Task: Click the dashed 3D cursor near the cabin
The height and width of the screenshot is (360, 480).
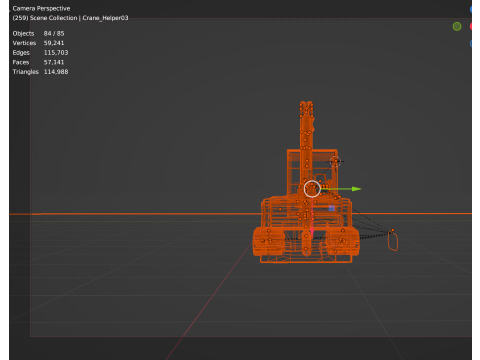Action: pos(335,161)
